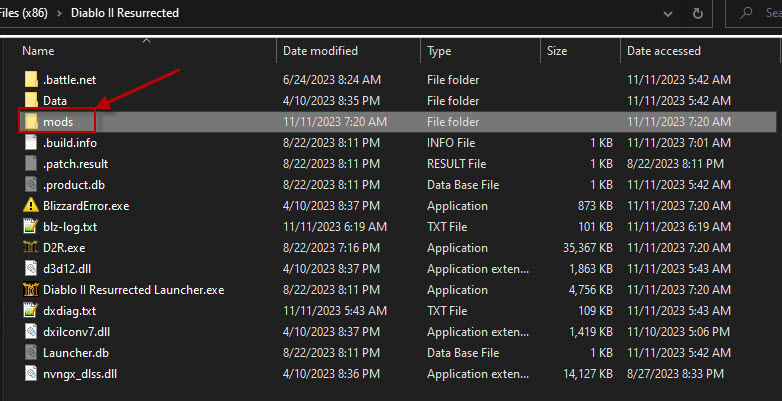Select the nvngx_dlss.dll file row
Viewport: 782px width, 401px height.
pos(399,374)
